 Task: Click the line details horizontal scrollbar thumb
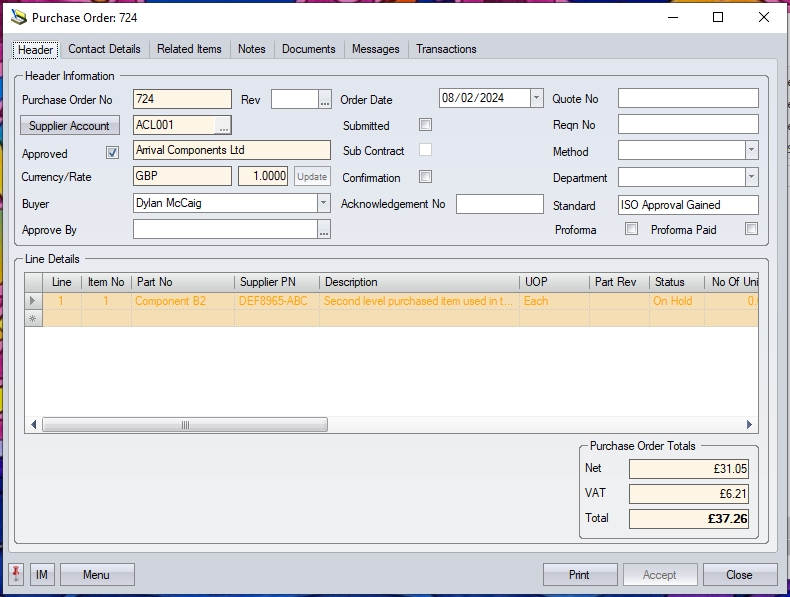tap(185, 425)
